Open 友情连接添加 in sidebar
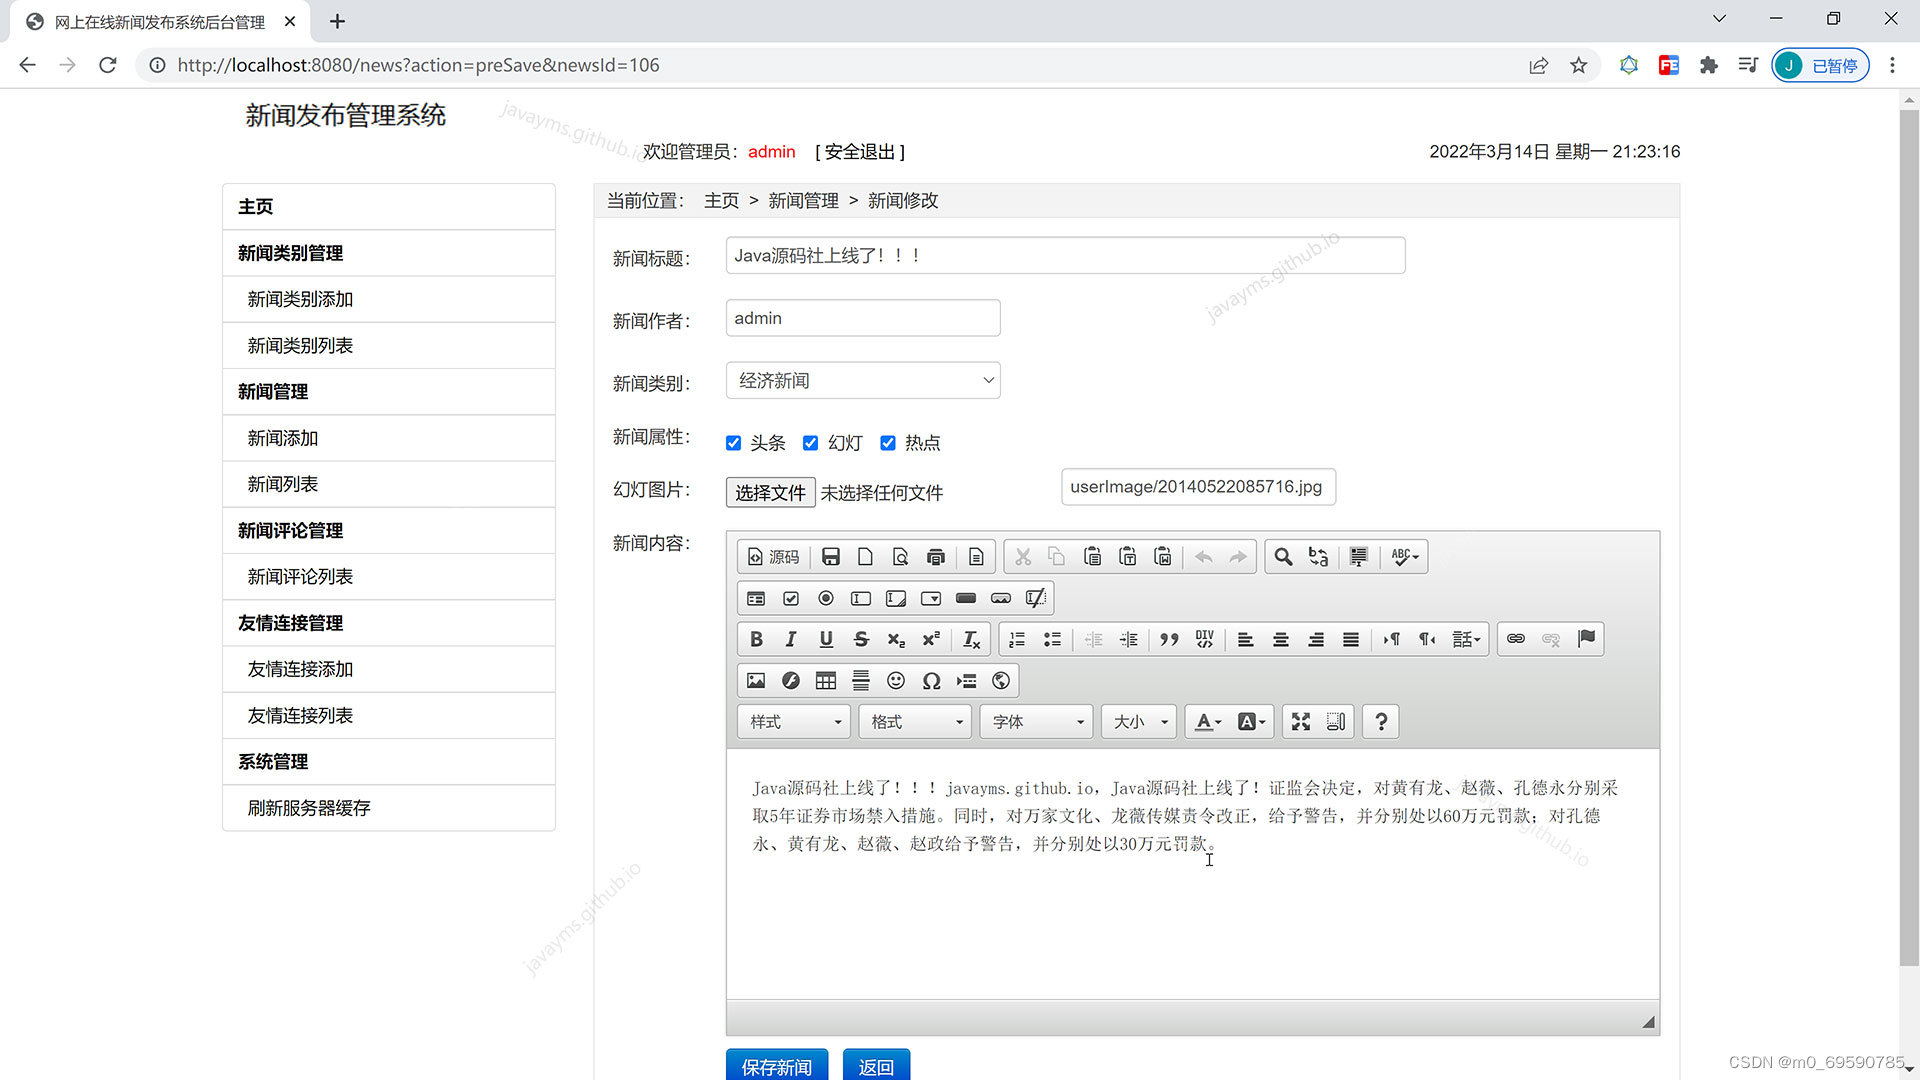The image size is (1920, 1080). click(389, 669)
